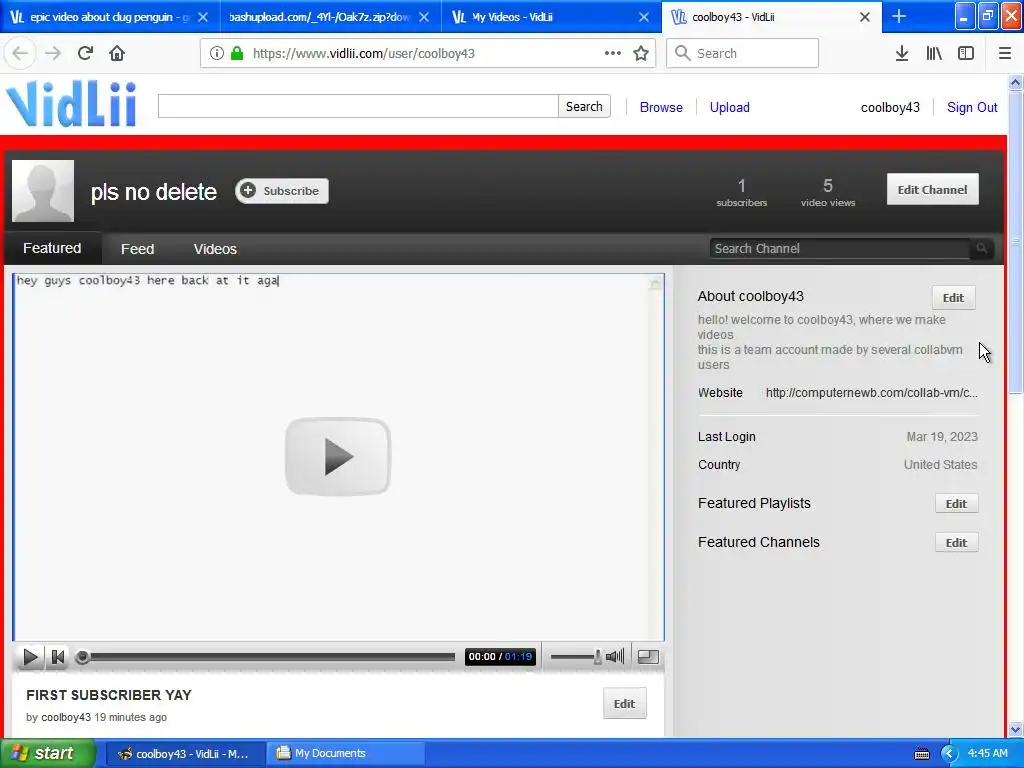The width and height of the screenshot is (1024, 768).
Task: Click the on-screen keyboard tray icon
Action: point(922,754)
